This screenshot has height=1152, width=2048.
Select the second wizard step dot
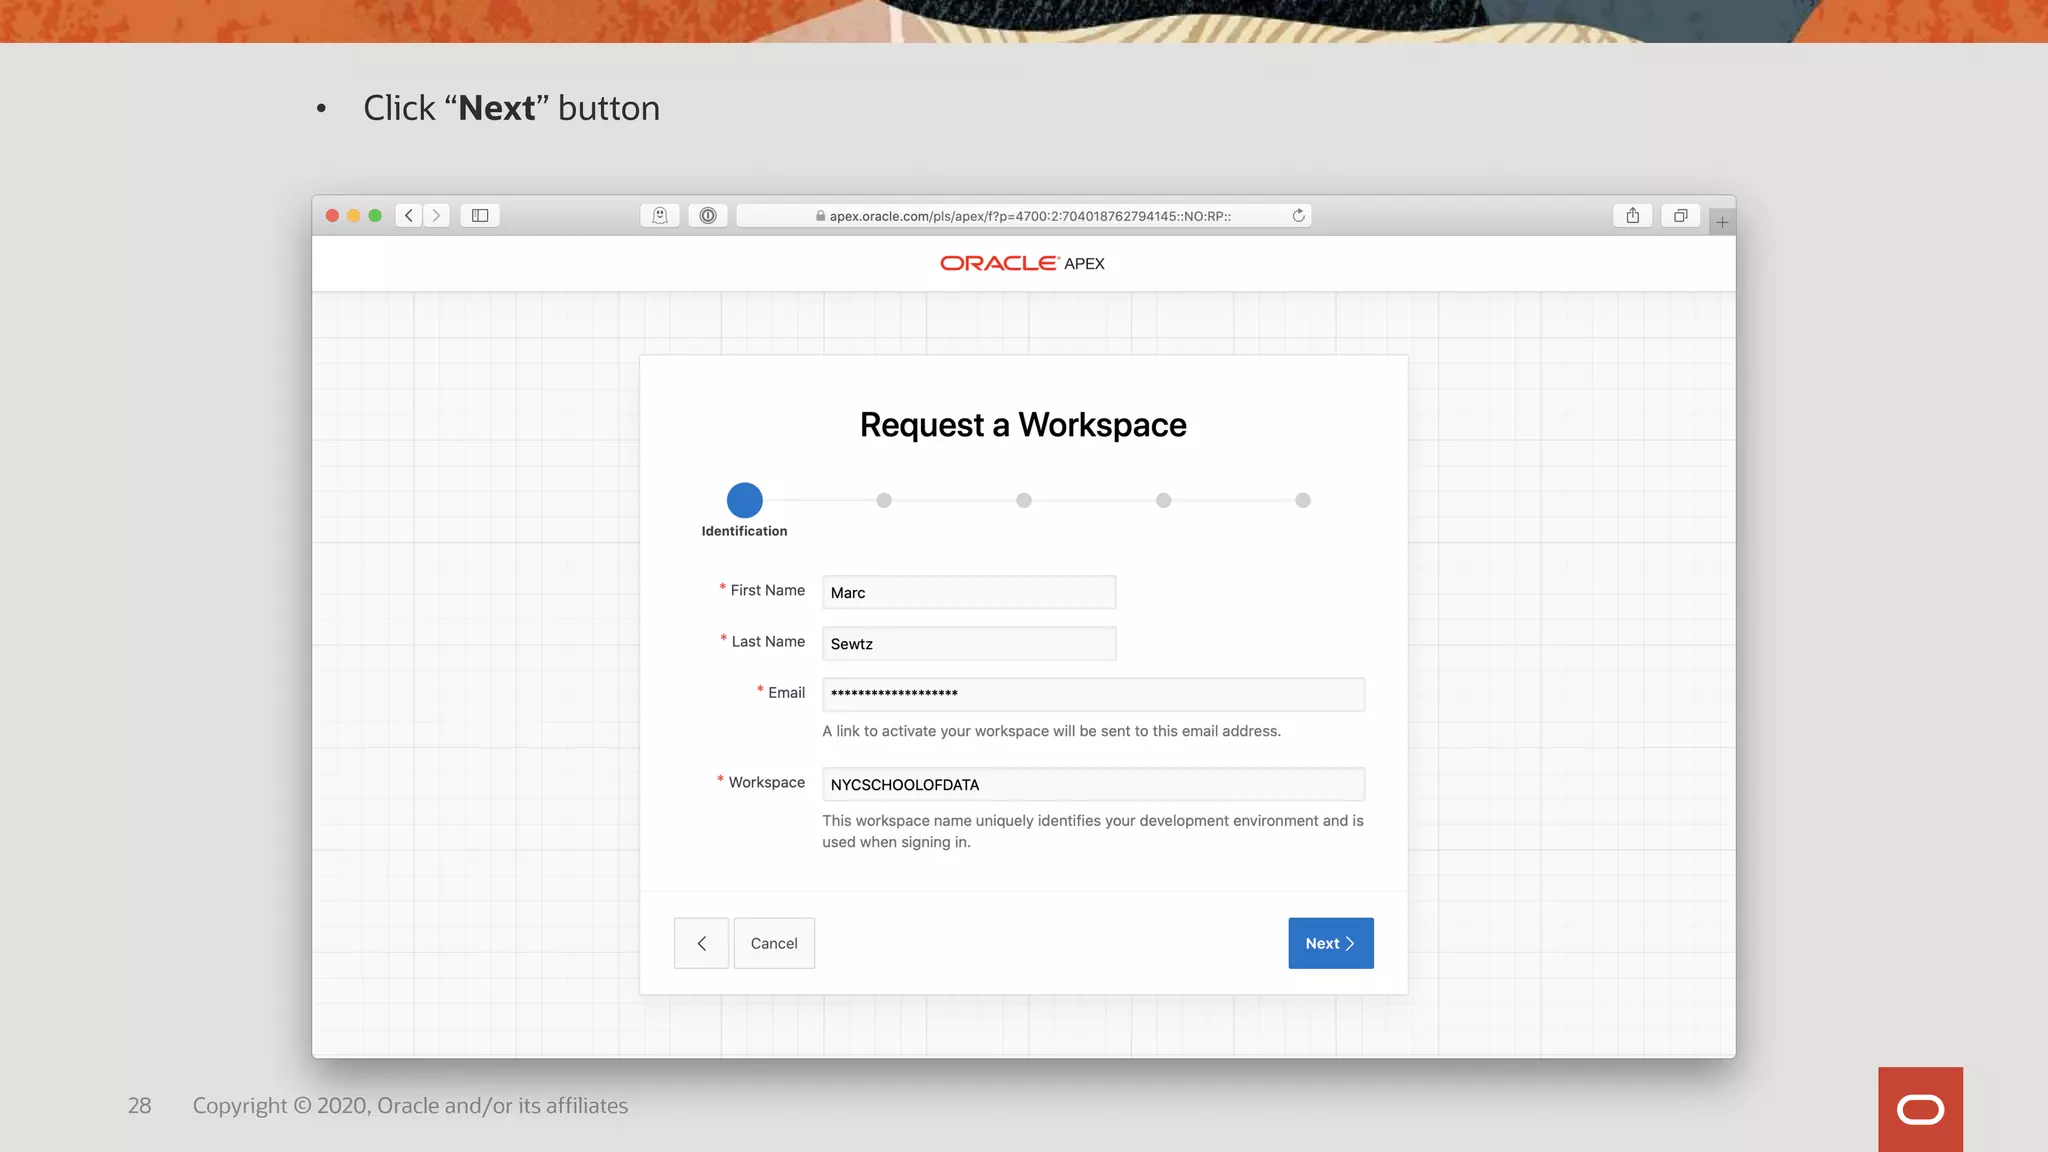[884, 500]
